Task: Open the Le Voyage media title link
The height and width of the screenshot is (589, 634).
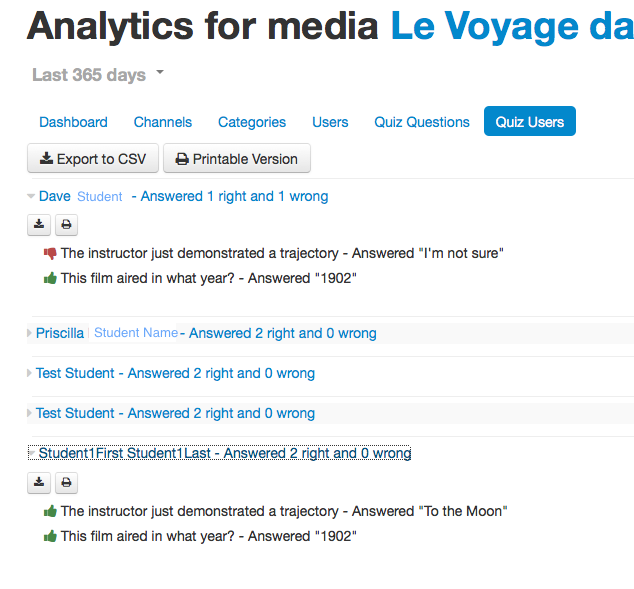Action: coord(512,27)
